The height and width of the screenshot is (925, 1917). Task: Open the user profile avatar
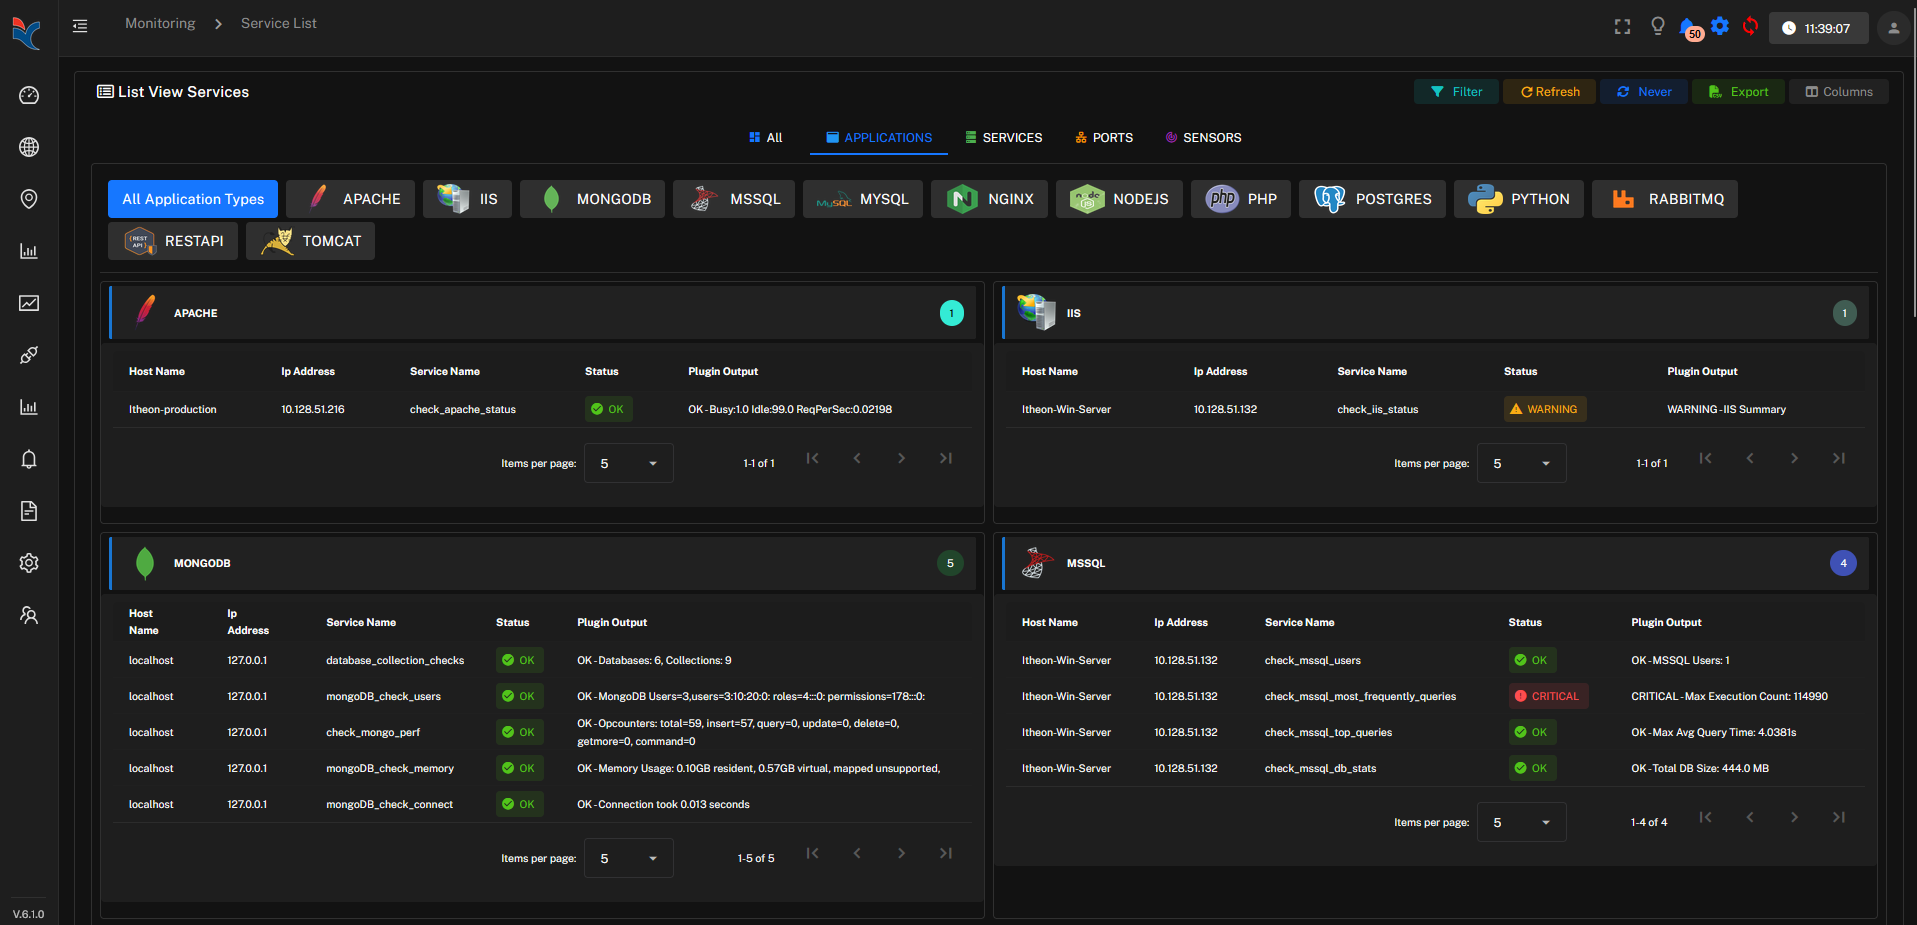1893,28
